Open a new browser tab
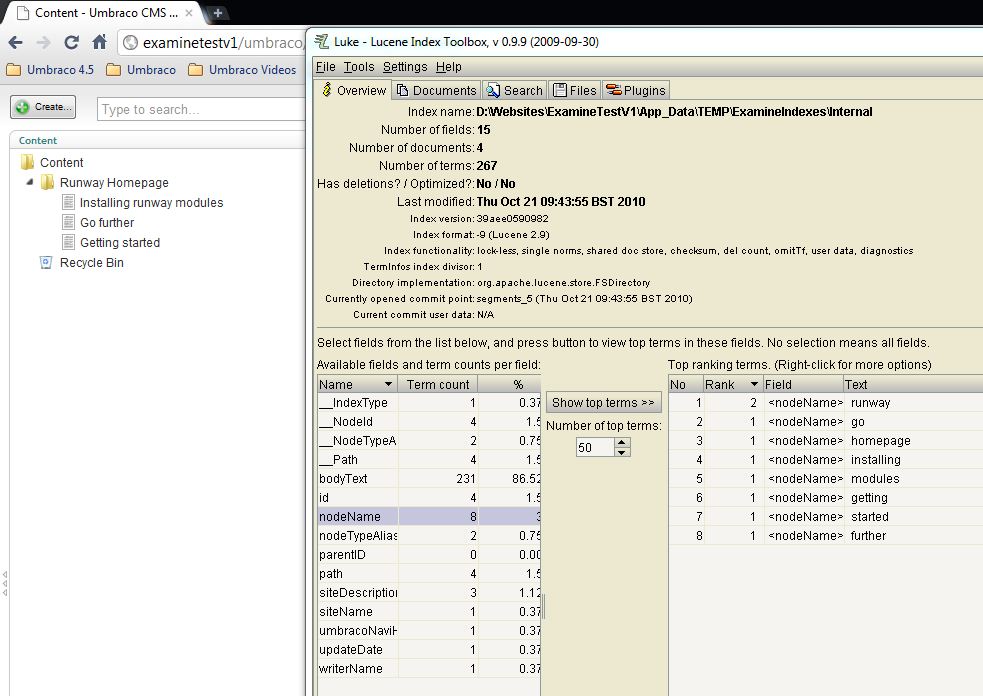The height and width of the screenshot is (696, 983). [218, 13]
